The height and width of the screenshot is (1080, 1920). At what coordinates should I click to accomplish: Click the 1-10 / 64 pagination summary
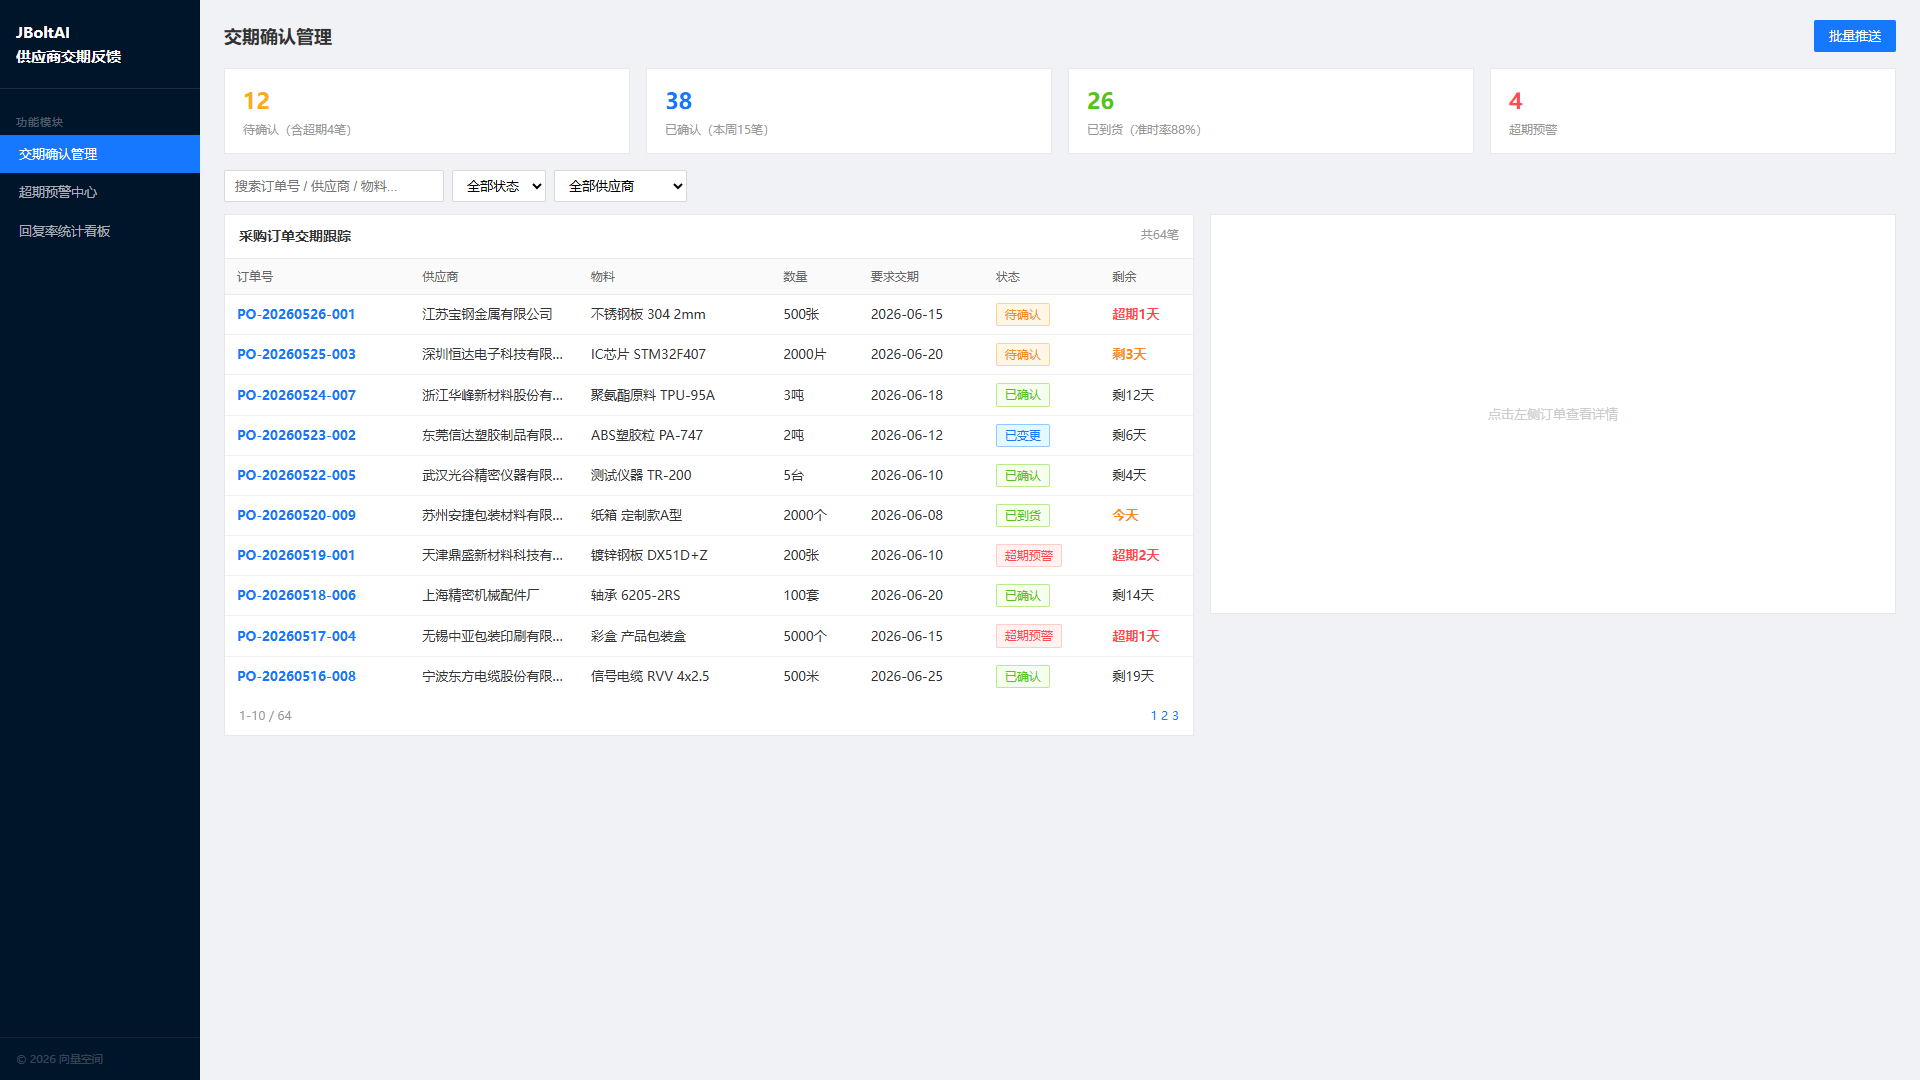[x=265, y=716]
